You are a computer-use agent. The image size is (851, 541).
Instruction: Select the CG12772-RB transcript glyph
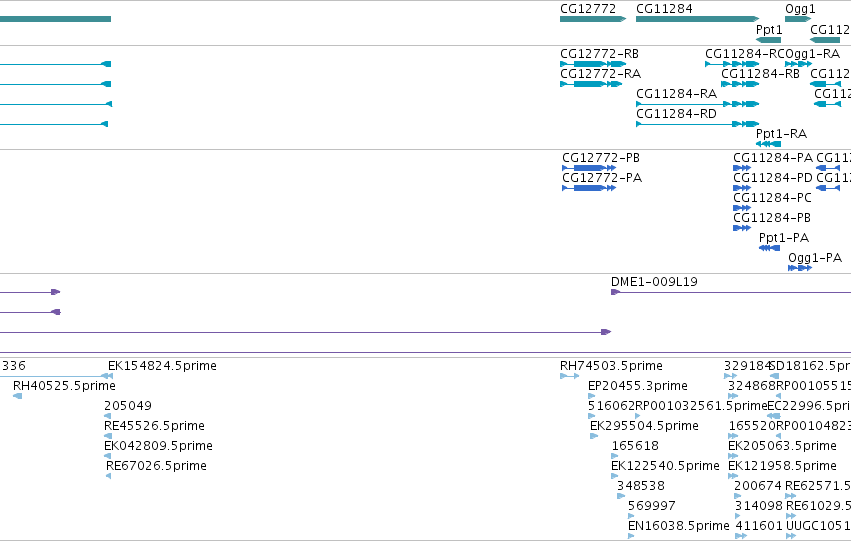pos(593,64)
